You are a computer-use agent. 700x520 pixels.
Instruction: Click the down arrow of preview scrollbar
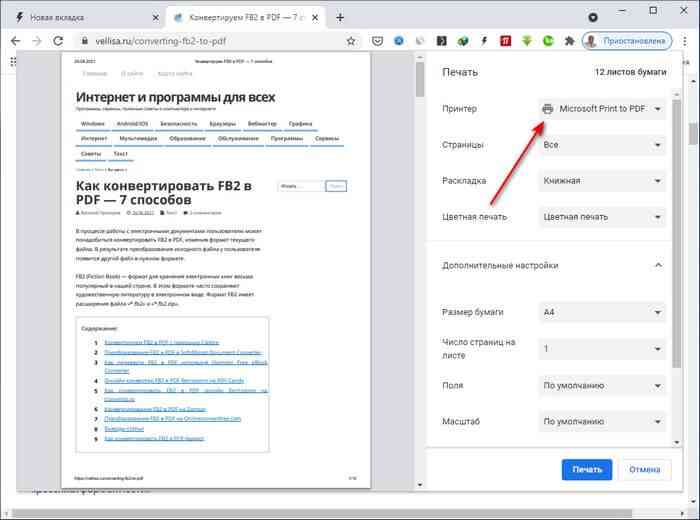click(x=420, y=484)
